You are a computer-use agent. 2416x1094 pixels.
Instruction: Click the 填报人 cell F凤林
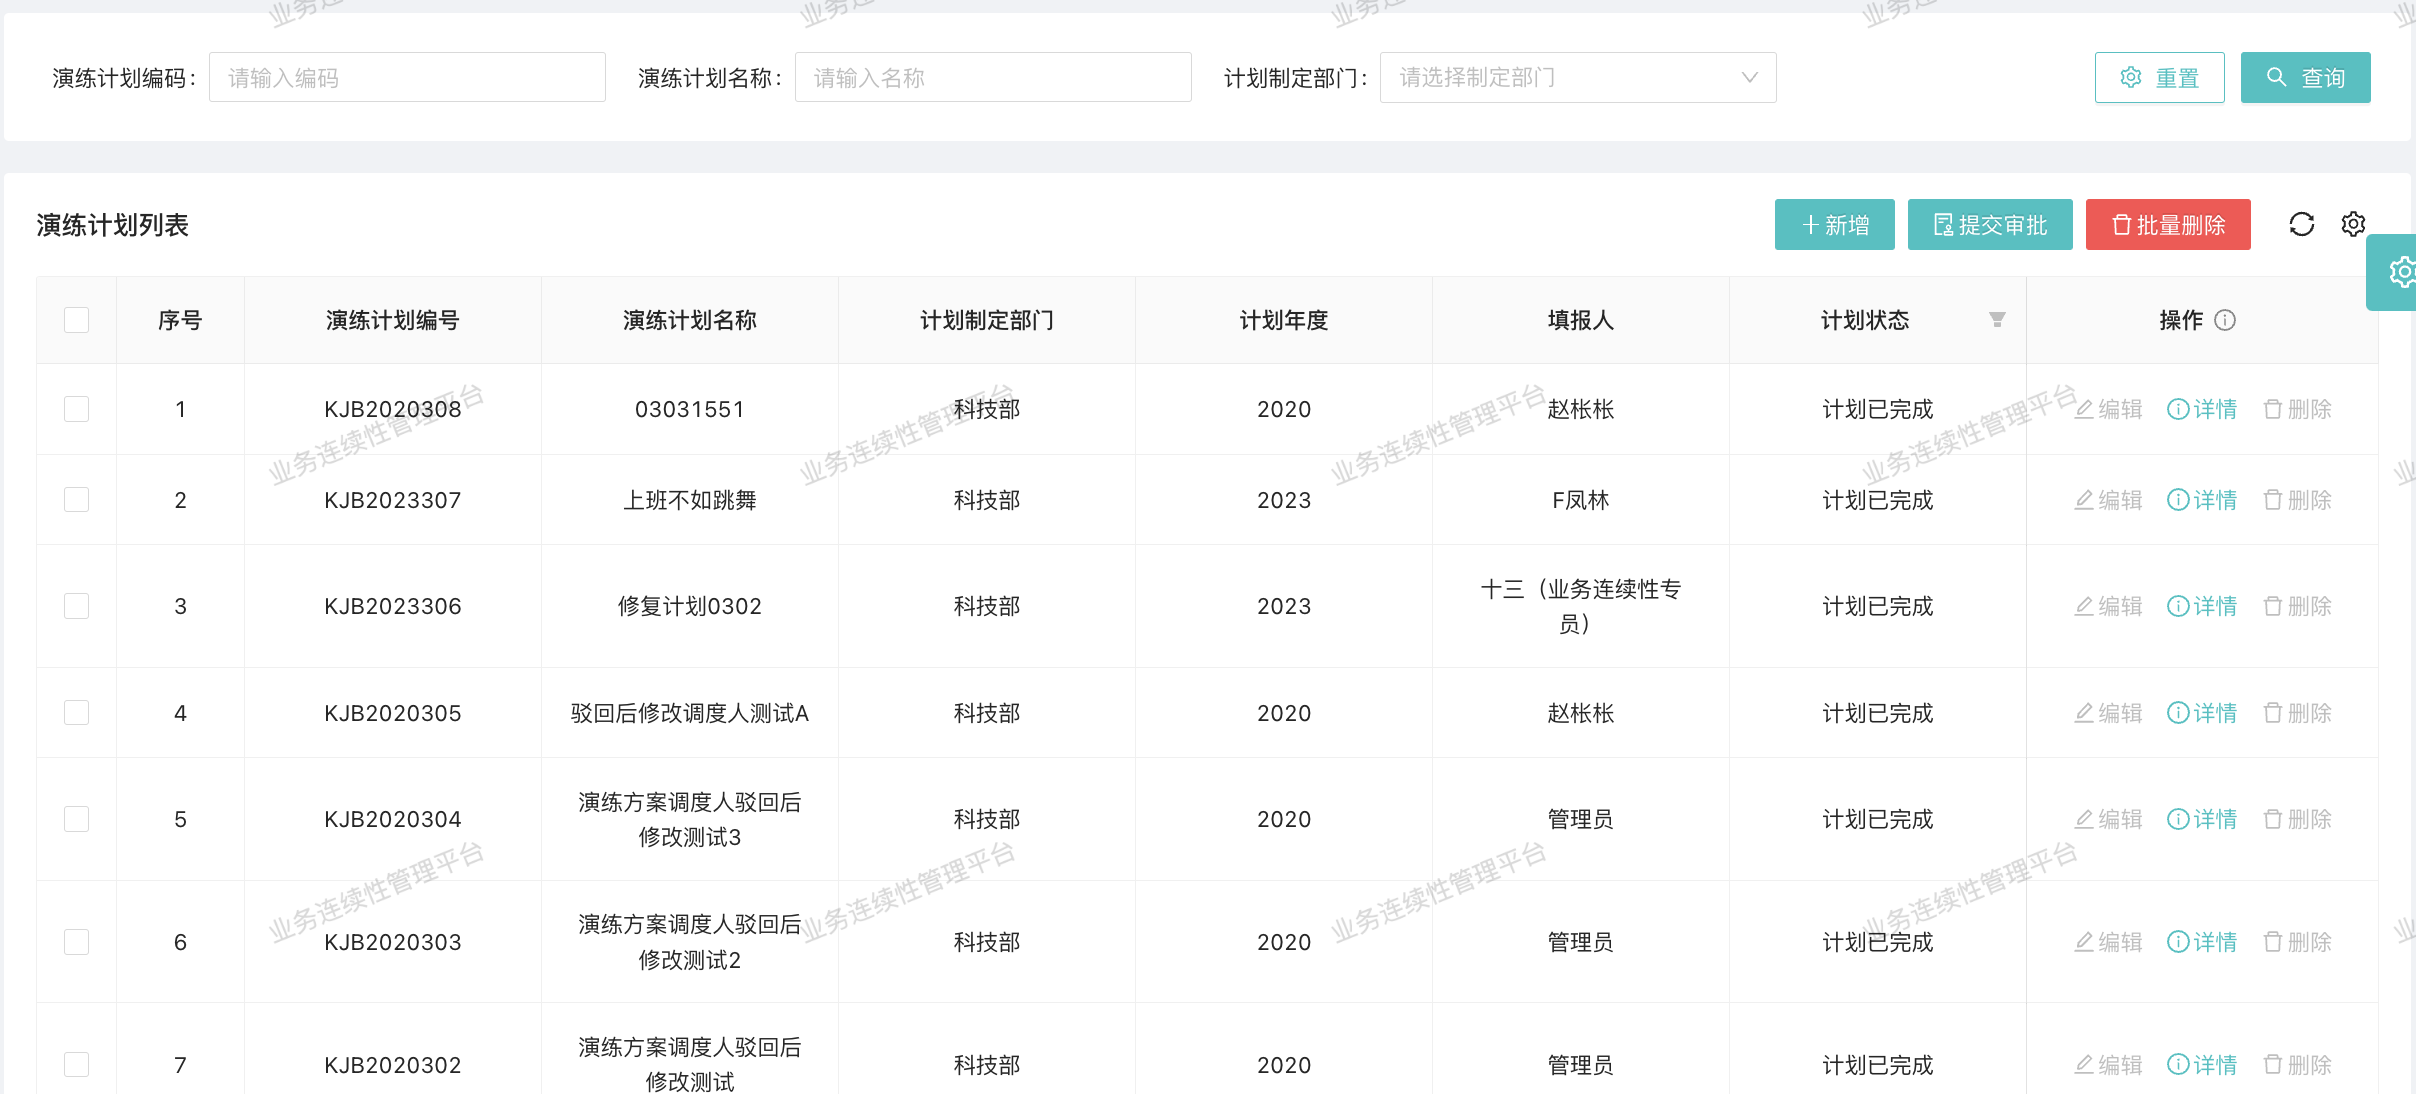tap(1580, 500)
